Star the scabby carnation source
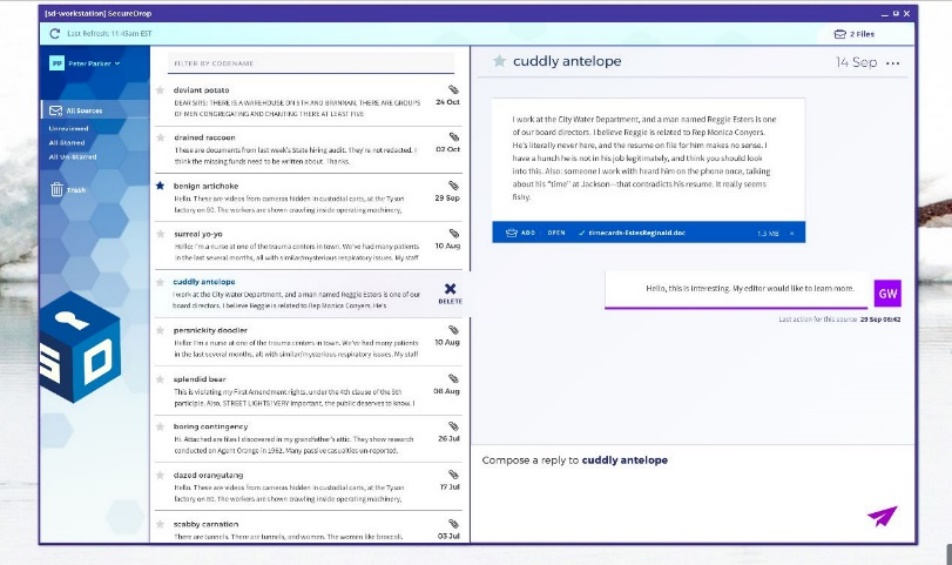952x565 pixels. [x=160, y=524]
